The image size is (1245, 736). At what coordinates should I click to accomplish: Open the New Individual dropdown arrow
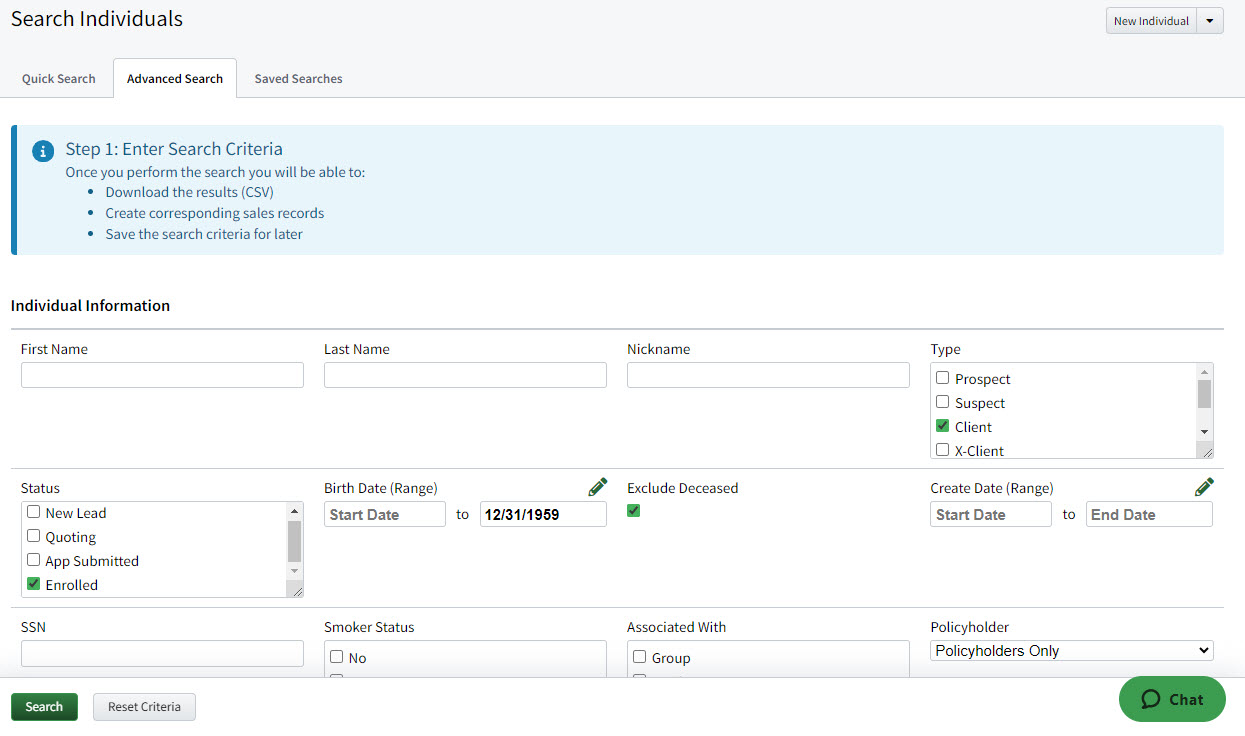pos(1210,21)
